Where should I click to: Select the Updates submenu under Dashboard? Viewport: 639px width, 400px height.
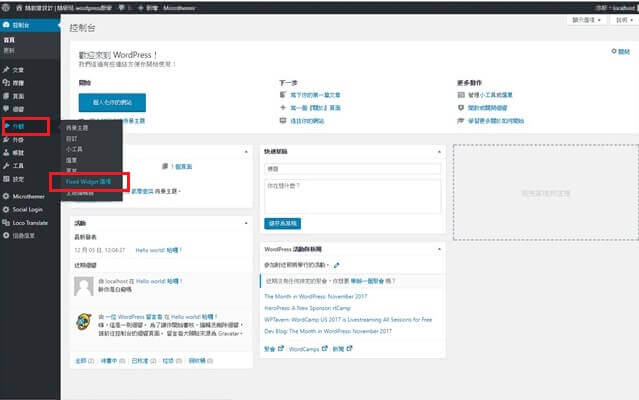9,51
